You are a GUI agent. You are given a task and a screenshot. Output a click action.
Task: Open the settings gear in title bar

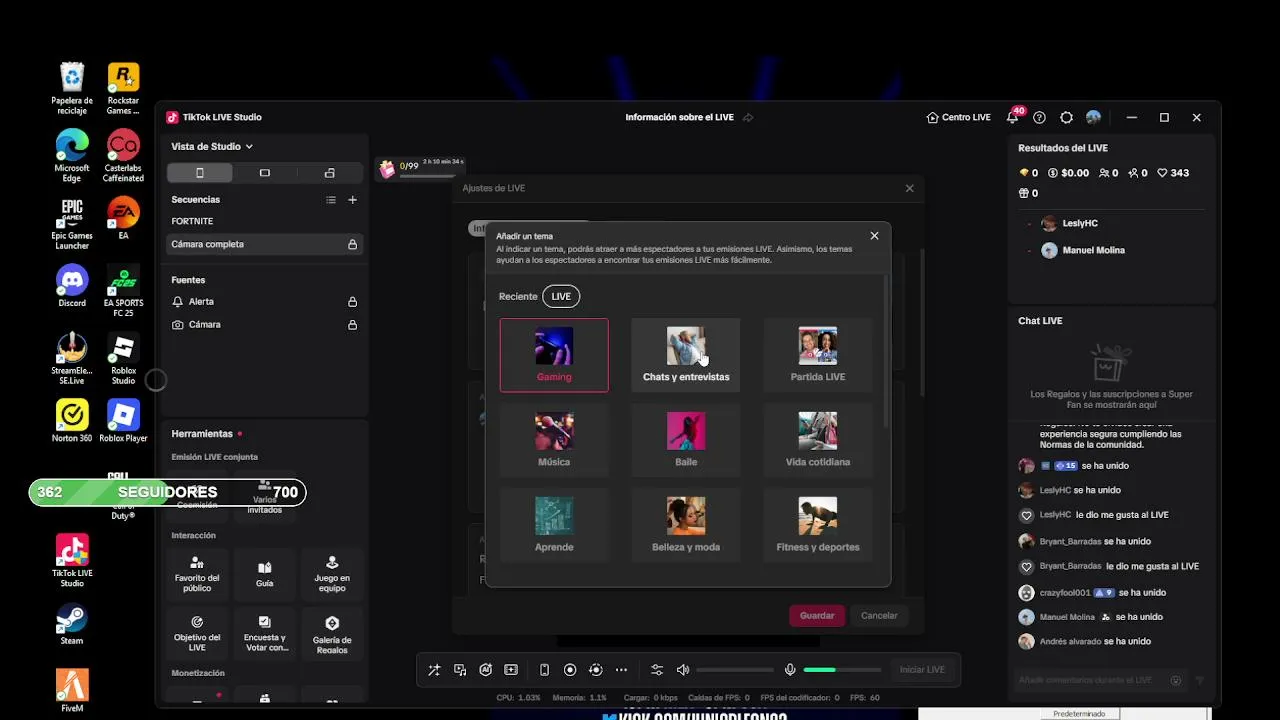click(x=1066, y=117)
